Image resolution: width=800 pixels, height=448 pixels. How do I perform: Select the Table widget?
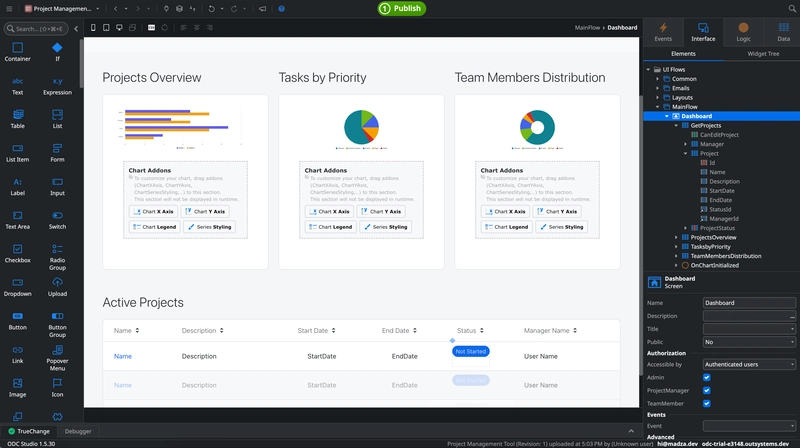17,119
